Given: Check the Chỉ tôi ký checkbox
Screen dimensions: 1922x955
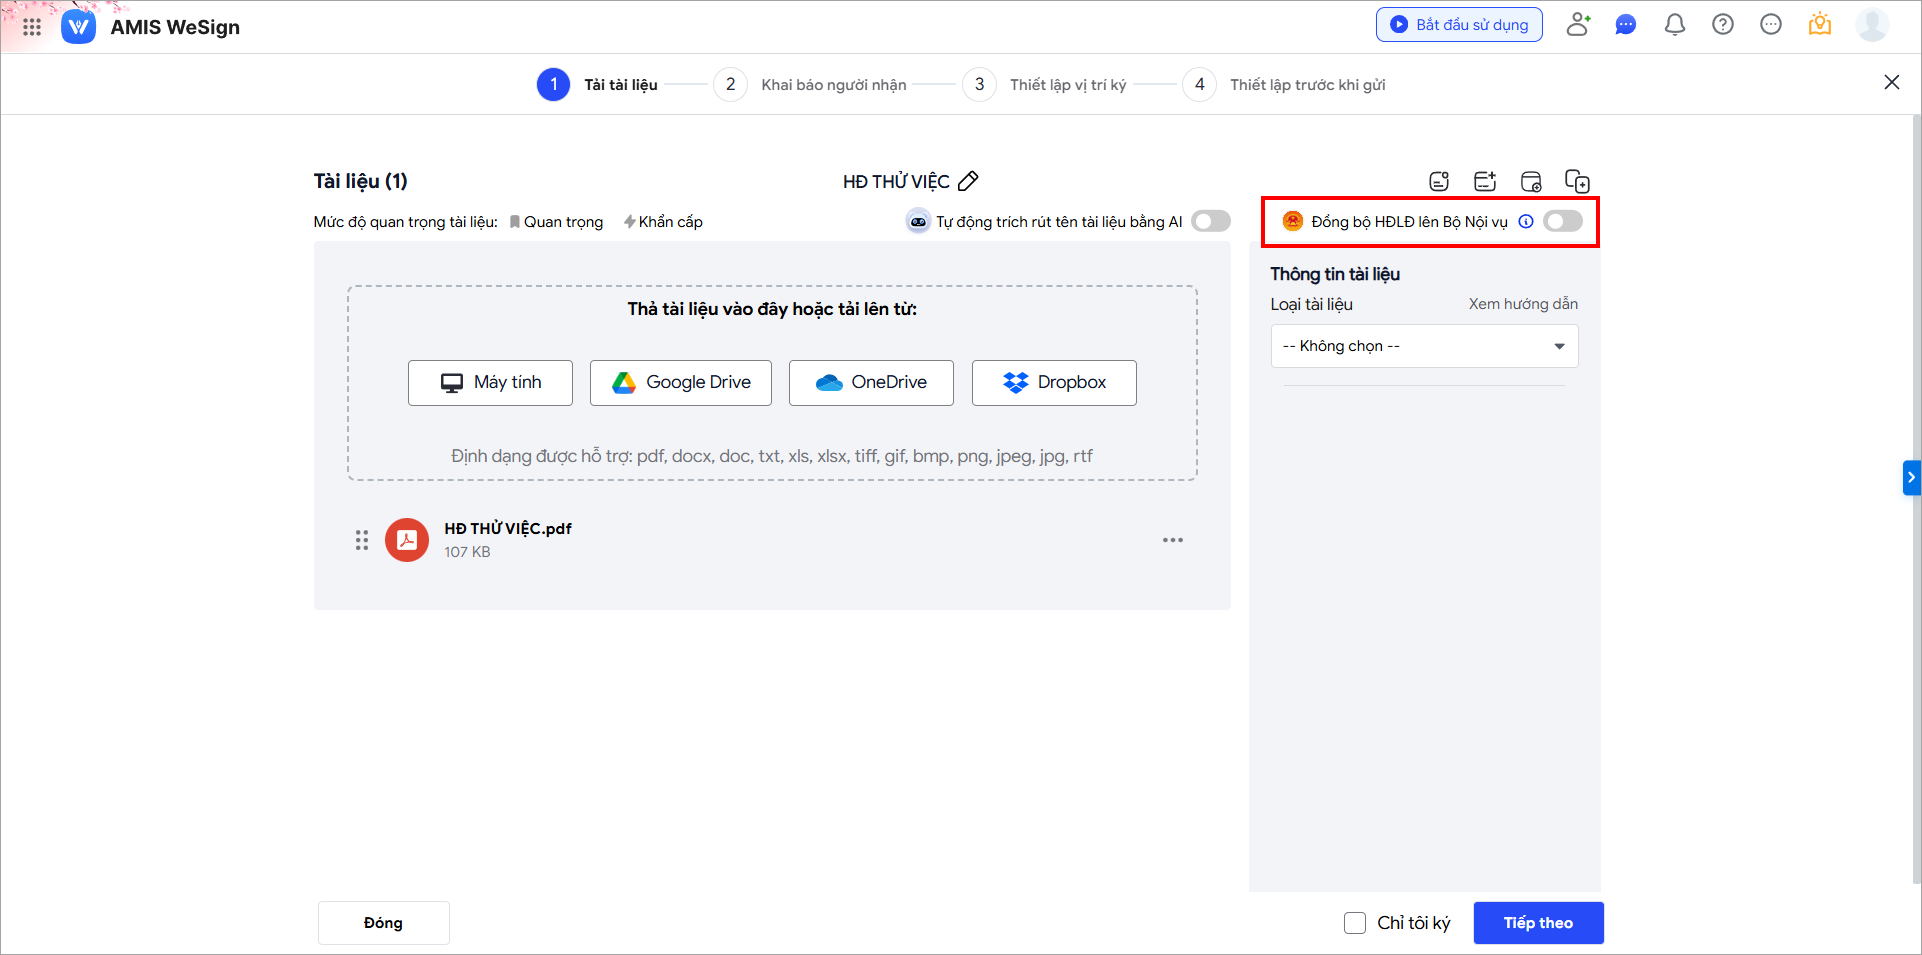Looking at the screenshot, I should [1355, 923].
